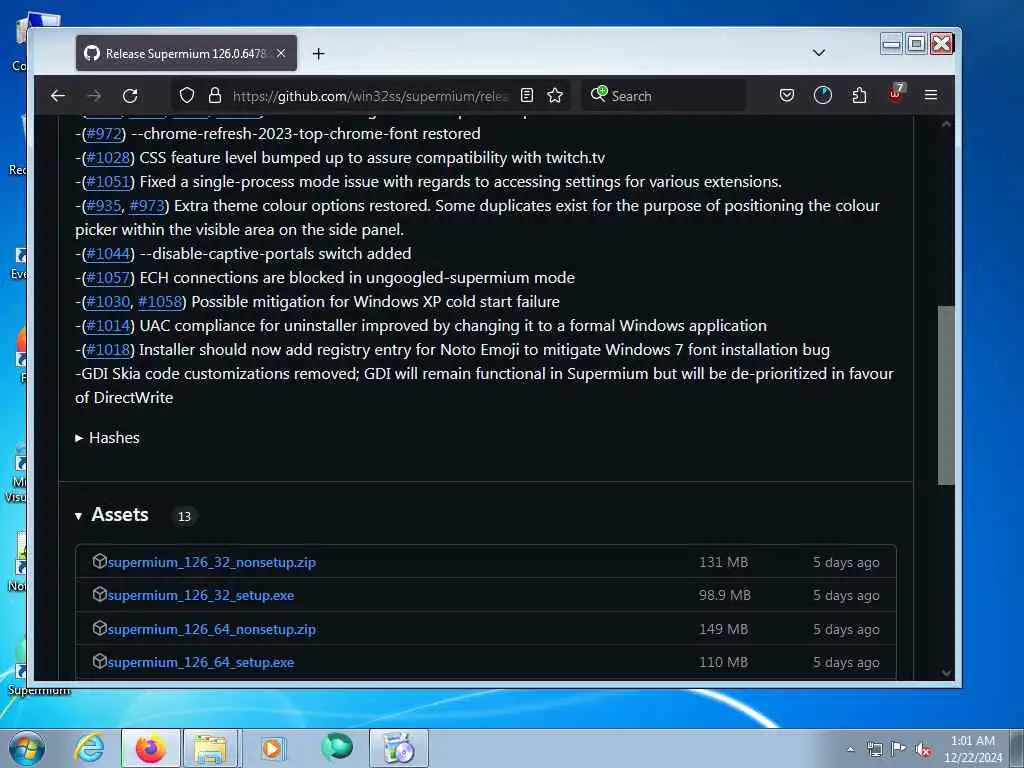Screen dimensions: 1024x768
Task: Click the 98.9 MB size text
Action: tap(724, 596)
